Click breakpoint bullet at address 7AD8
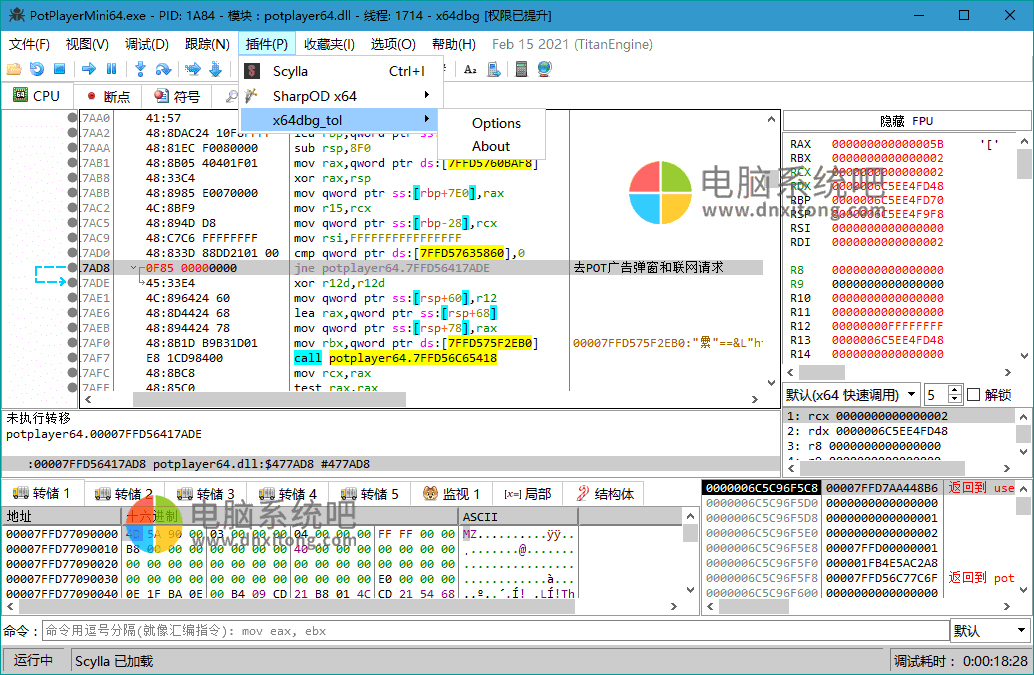Screen dimensions: 1034x675 pyautogui.click(x=72, y=268)
